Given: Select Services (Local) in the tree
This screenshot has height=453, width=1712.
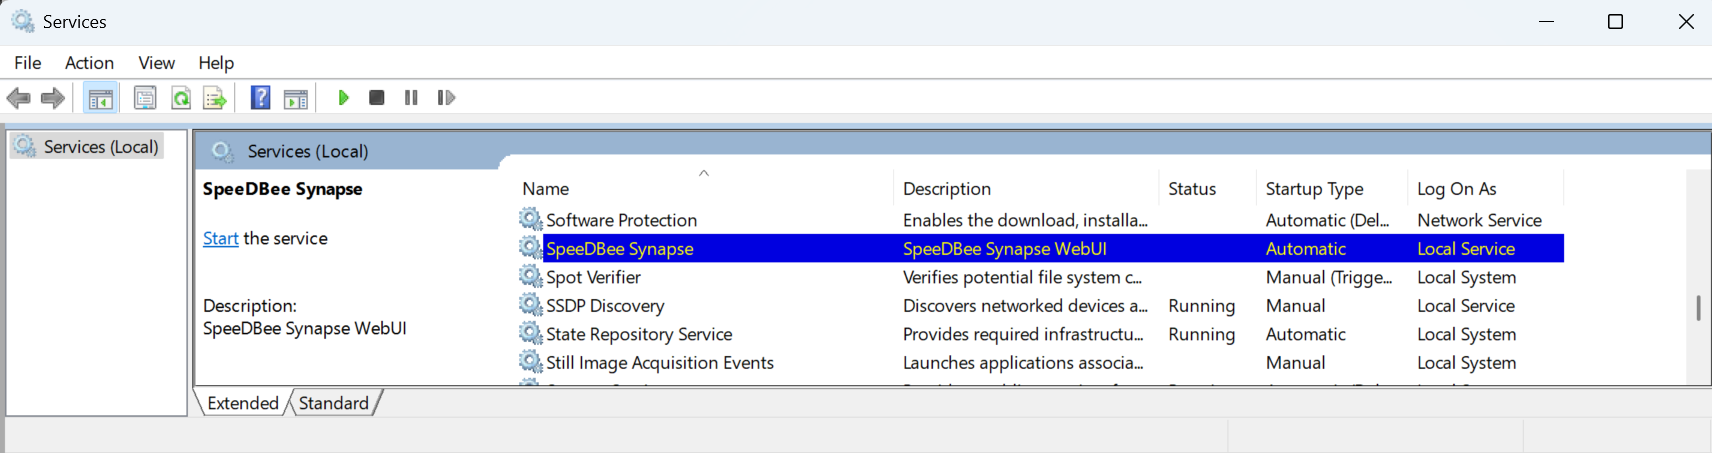Looking at the screenshot, I should [x=100, y=147].
